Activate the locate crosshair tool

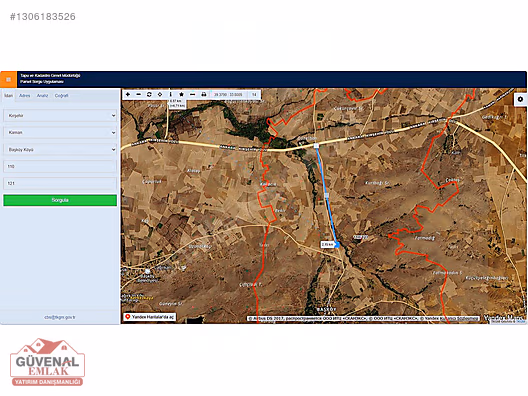tap(160, 95)
